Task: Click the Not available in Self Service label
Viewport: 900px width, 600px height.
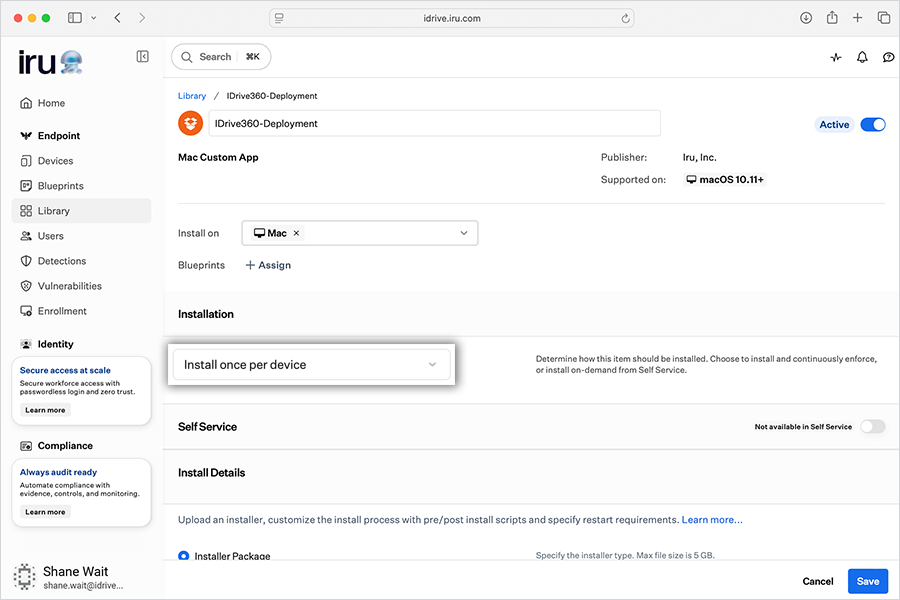Action: click(x=803, y=427)
